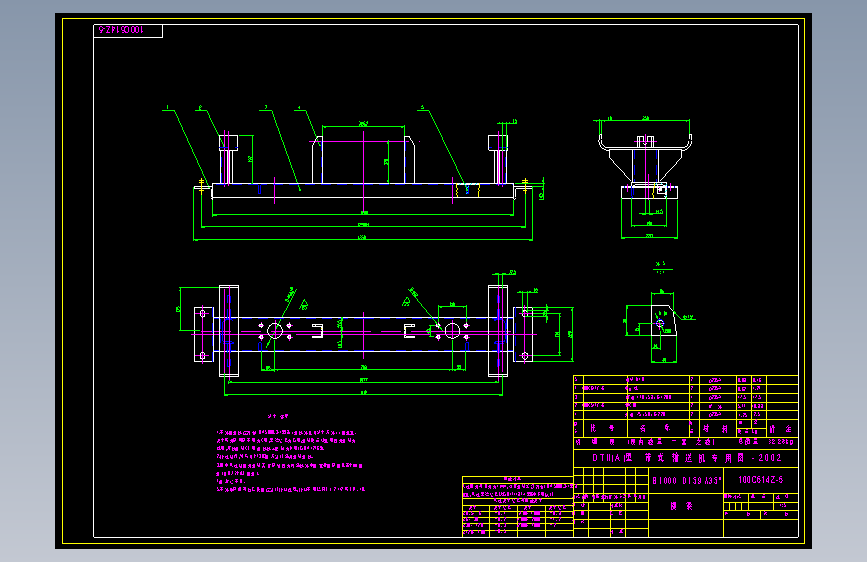The height and width of the screenshot is (562, 867).
Task: Click the magenta technical requirements notes block
Action: (x=290, y=454)
